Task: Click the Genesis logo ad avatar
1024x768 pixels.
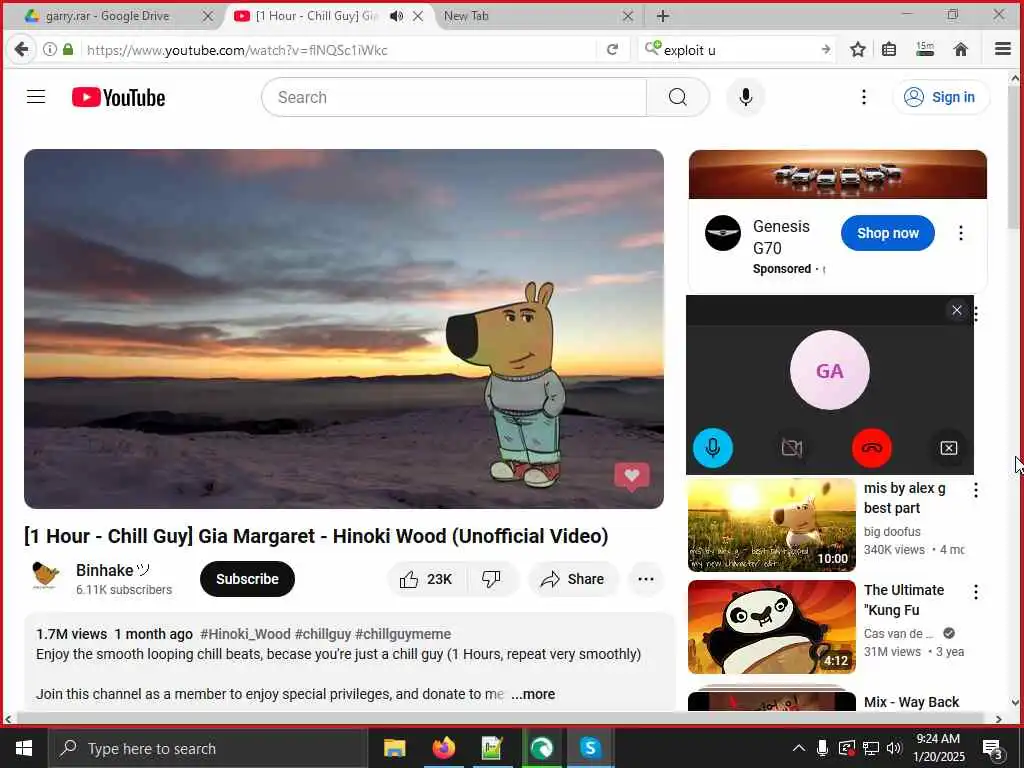Action: pyautogui.click(x=723, y=233)
